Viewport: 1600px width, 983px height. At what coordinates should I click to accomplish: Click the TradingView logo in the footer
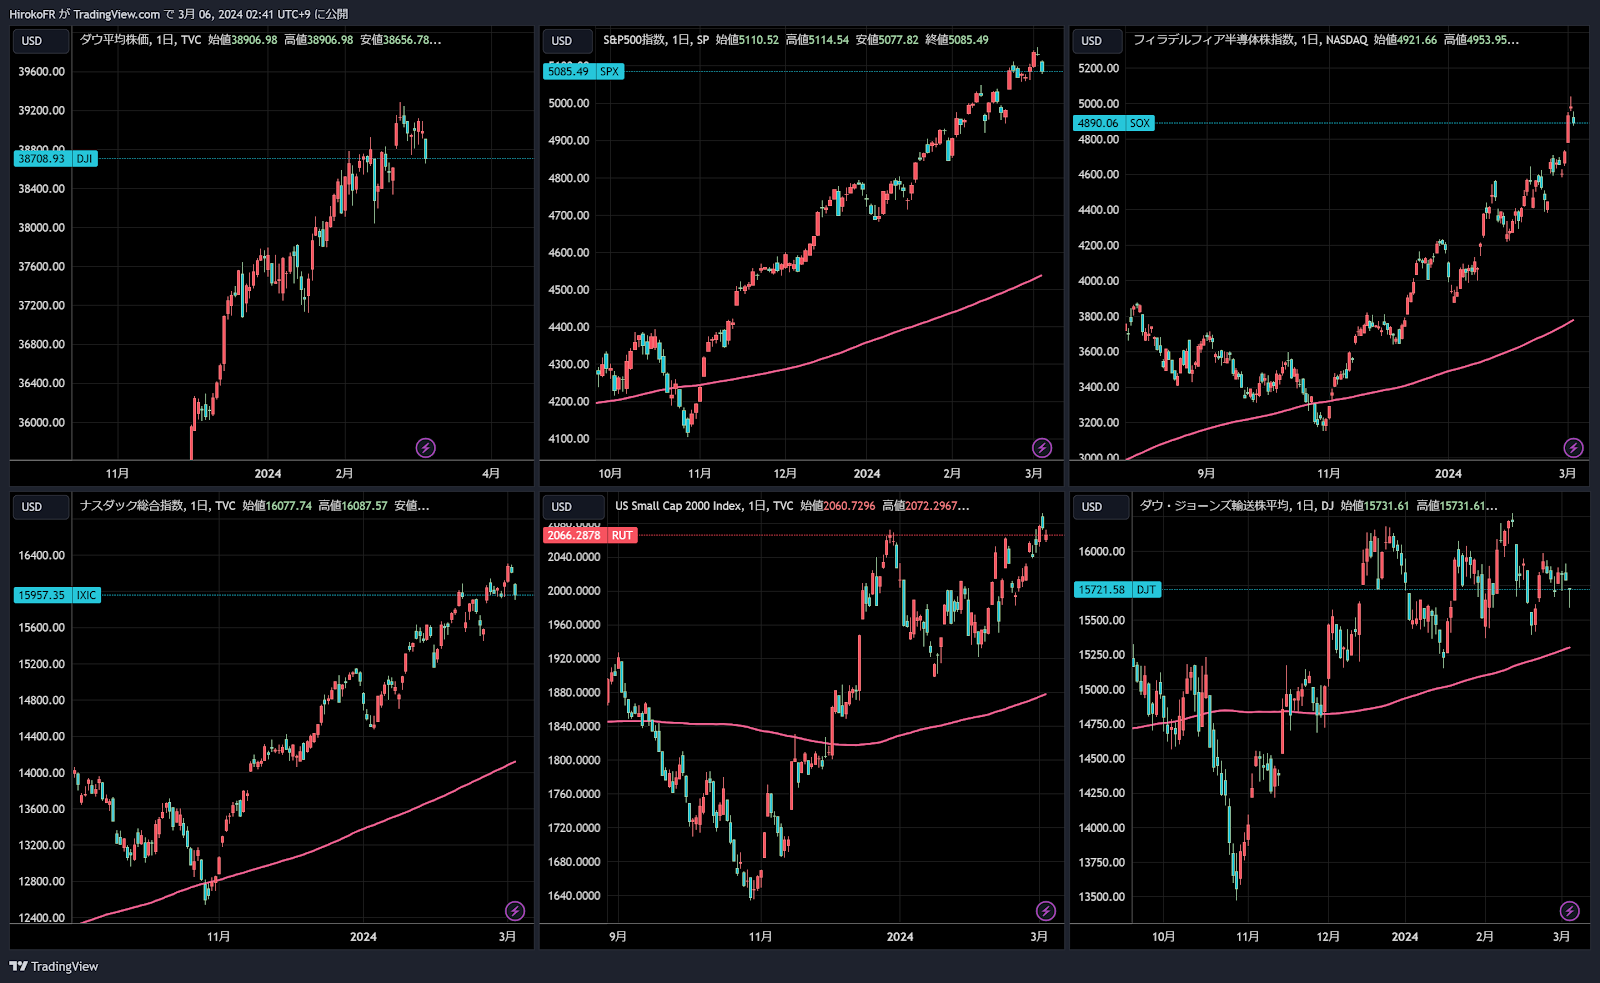point(54,966)
